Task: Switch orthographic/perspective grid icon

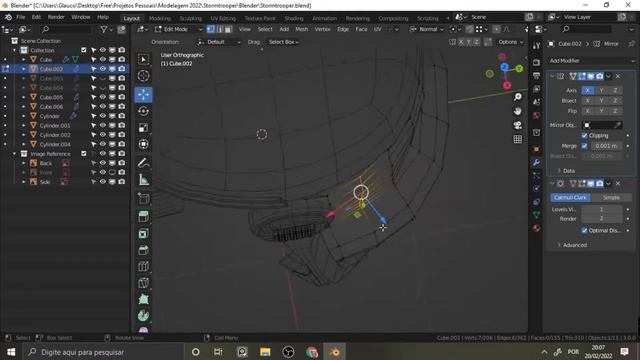Action: (518, 139)
